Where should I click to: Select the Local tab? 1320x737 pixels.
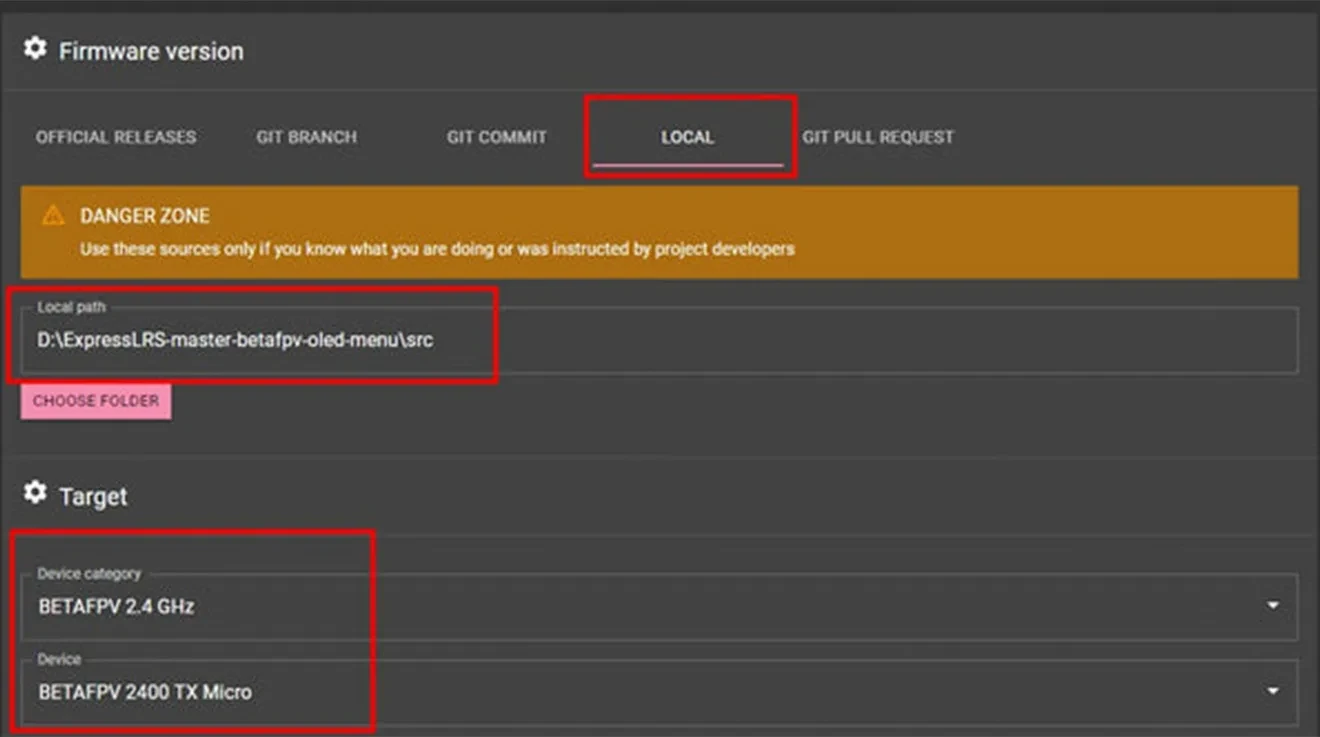point(687,137)
